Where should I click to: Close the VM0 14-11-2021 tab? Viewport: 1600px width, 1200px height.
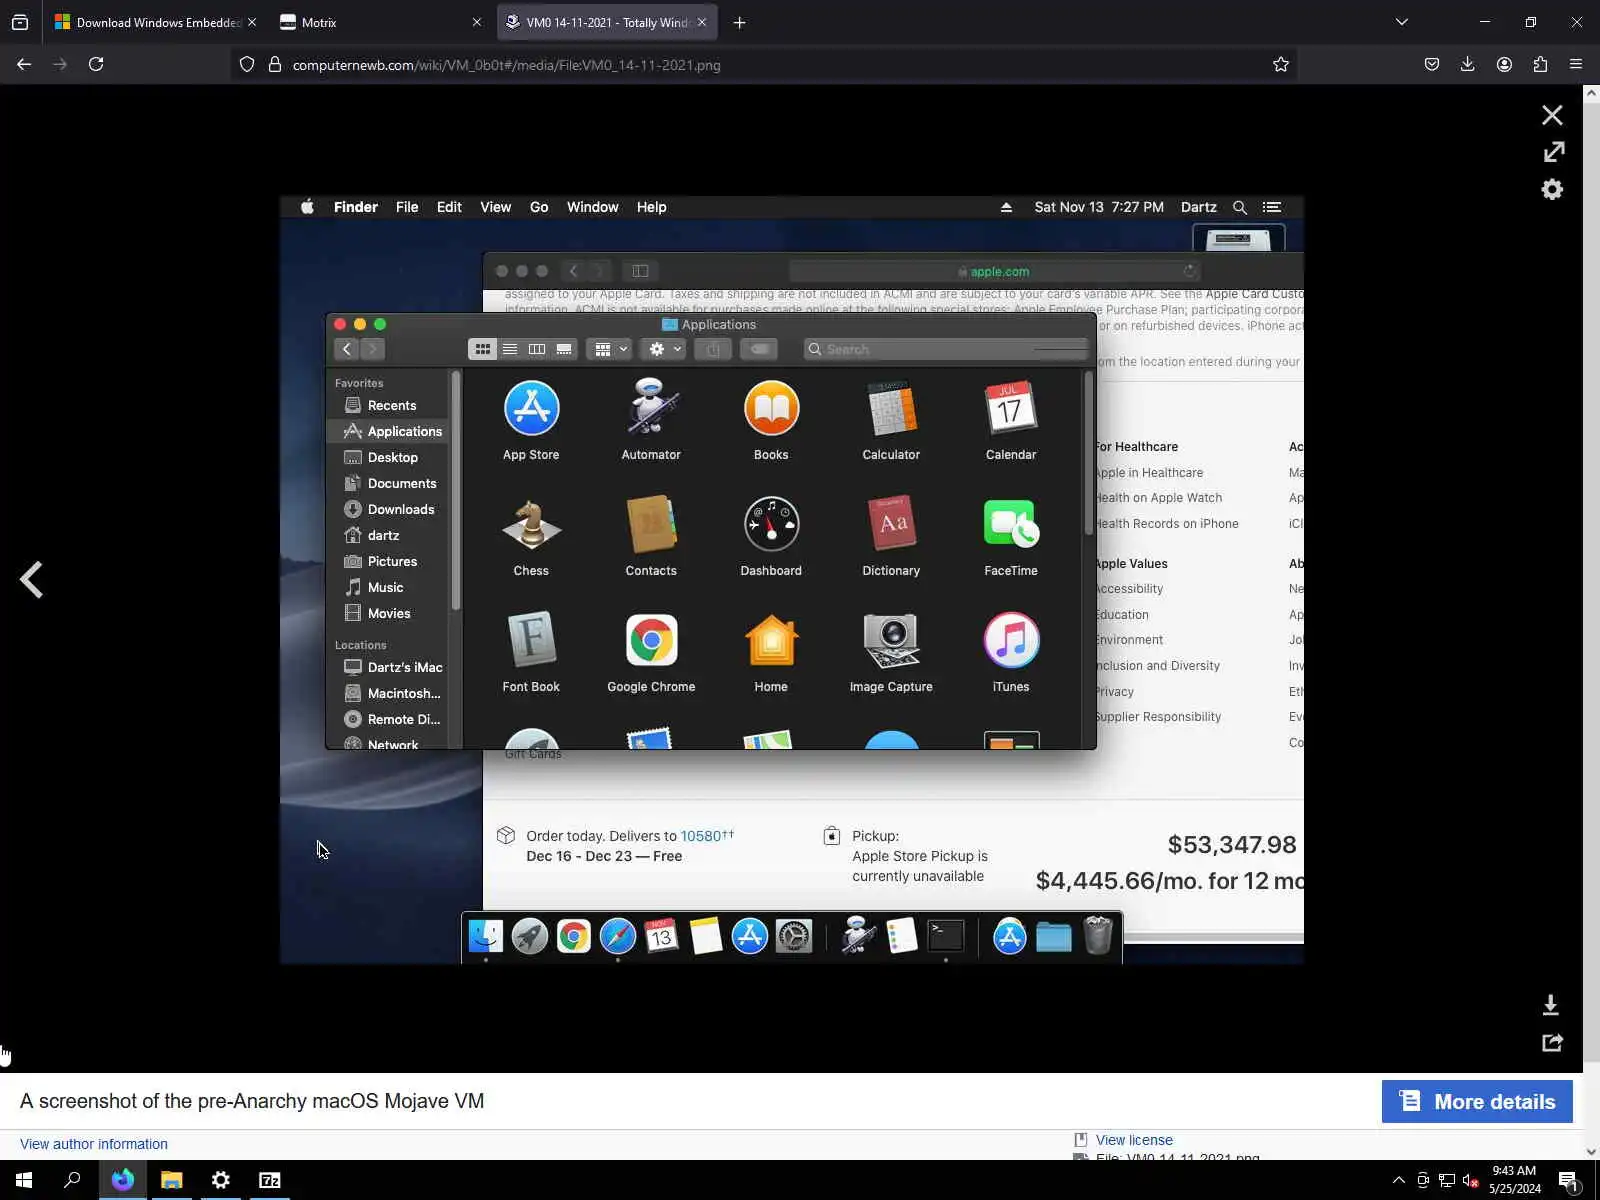coord(702,22)
